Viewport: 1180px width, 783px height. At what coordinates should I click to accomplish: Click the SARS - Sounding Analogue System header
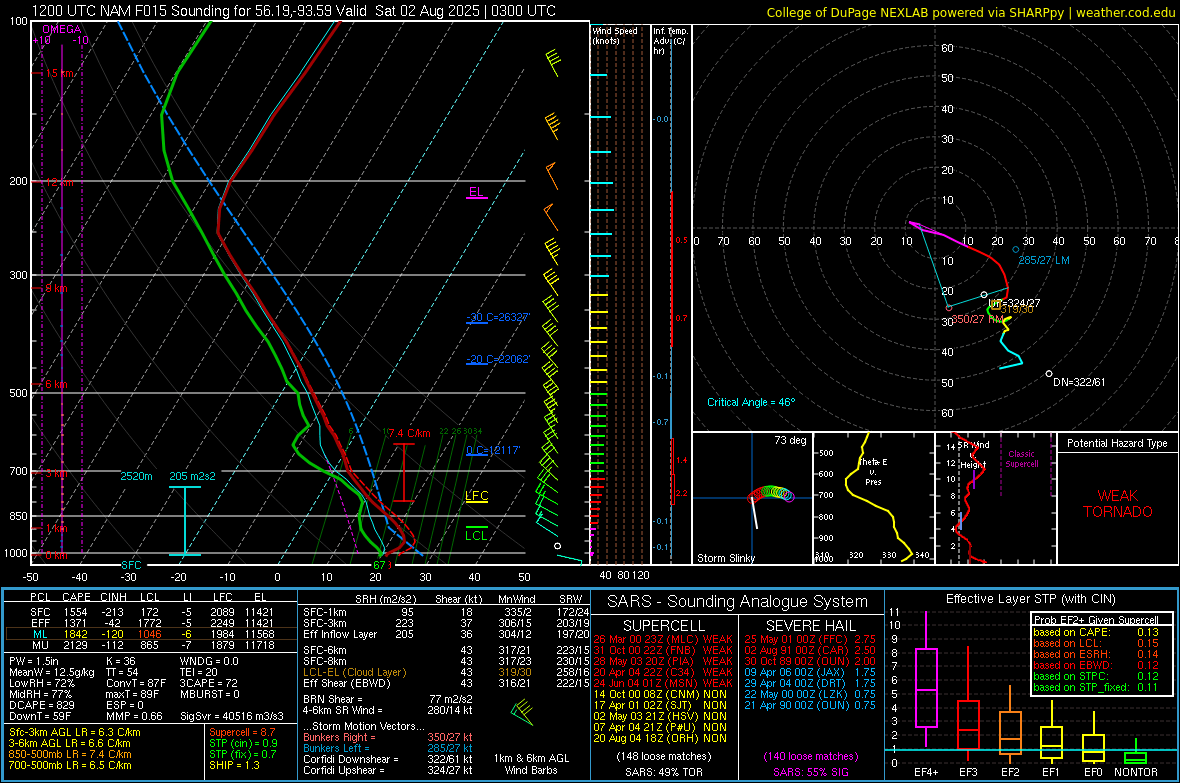pos(738,602)
